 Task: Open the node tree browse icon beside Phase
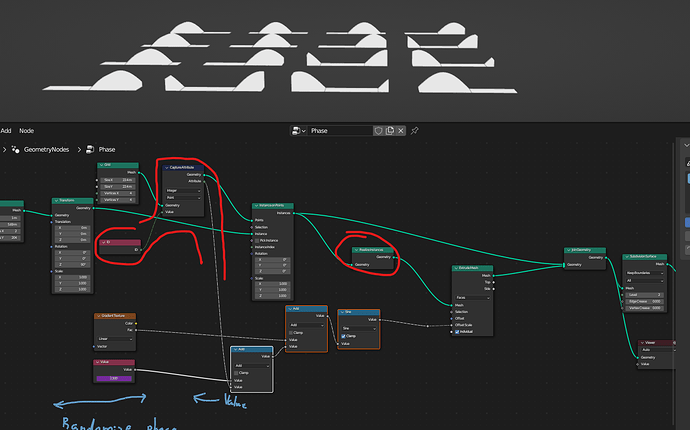coord(299,131)
